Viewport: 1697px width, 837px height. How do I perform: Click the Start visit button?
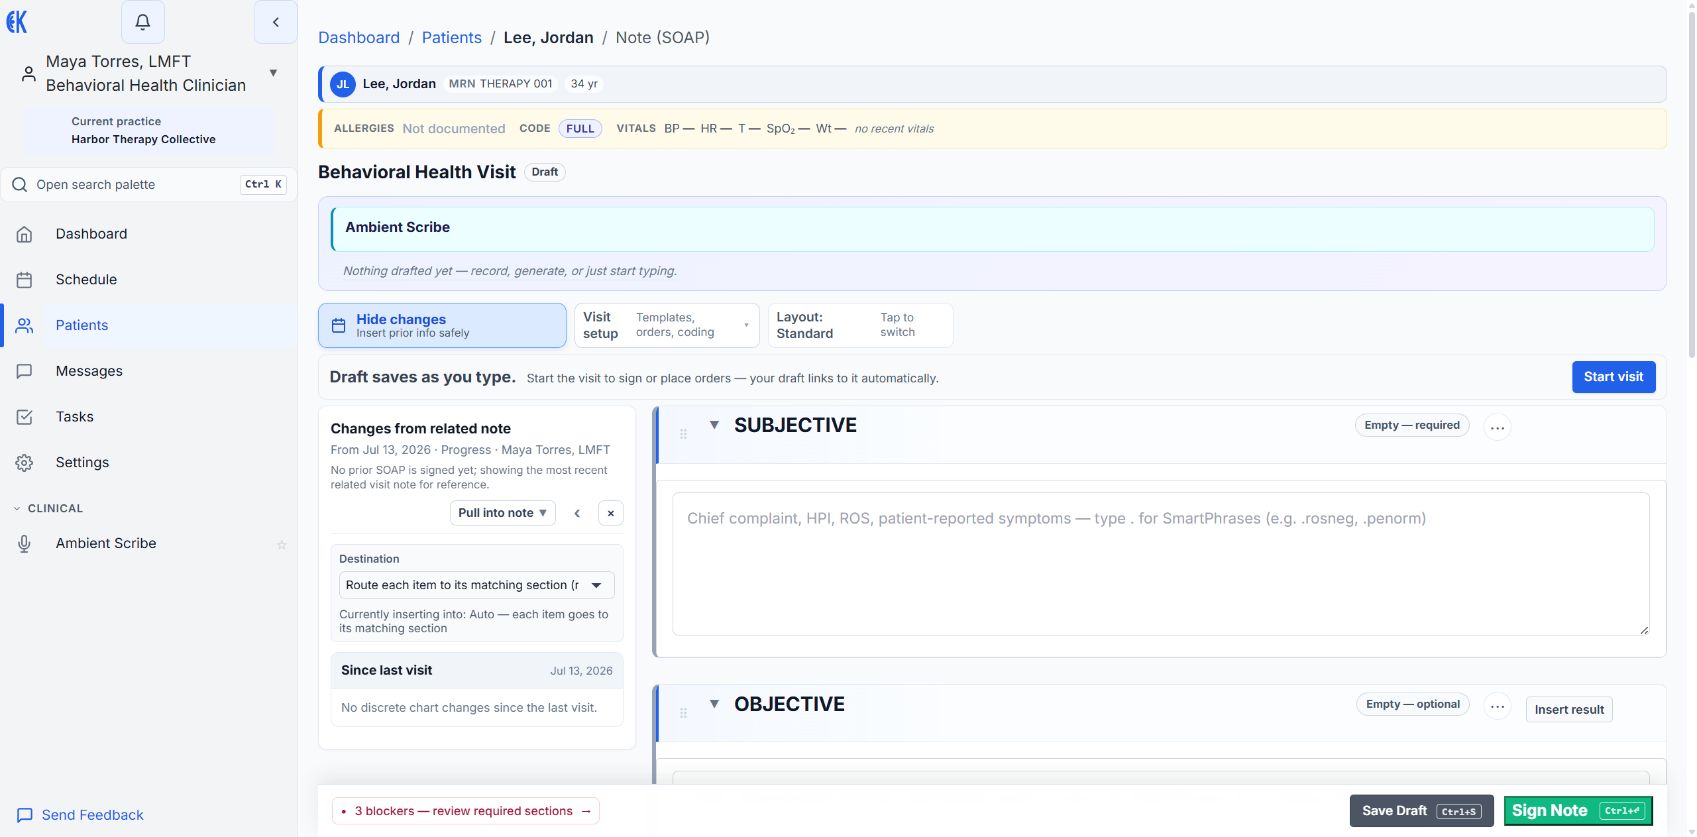1614,377
